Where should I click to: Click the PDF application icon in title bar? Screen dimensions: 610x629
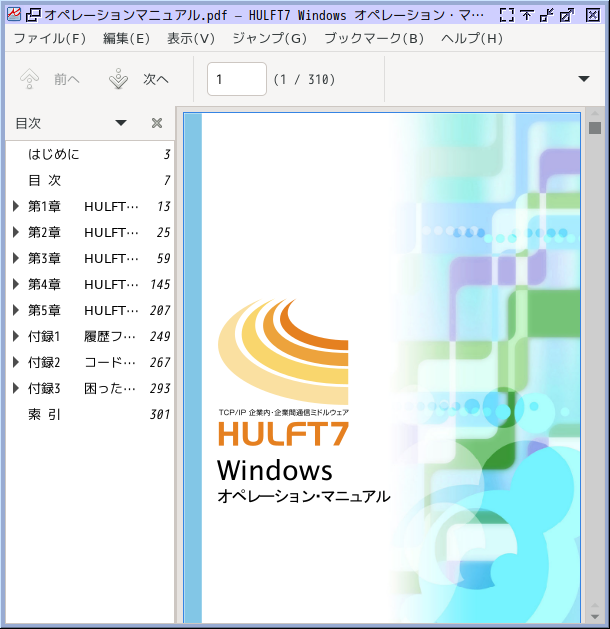click(x=14, y=14)
